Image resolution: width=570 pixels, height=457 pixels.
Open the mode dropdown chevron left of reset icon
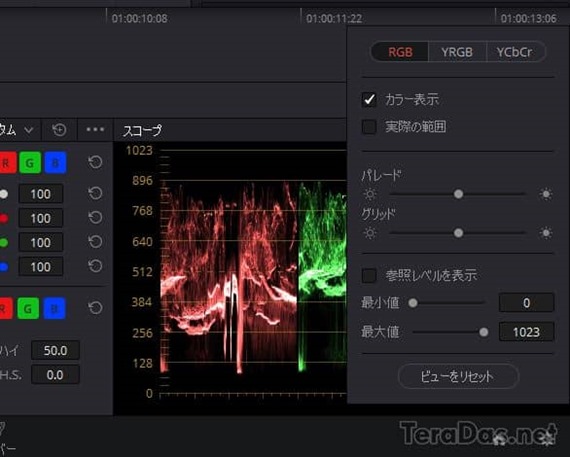coord(29,130)
